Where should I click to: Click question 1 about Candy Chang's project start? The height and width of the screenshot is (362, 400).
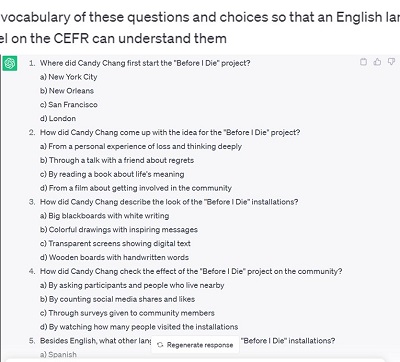click(145, 63)
